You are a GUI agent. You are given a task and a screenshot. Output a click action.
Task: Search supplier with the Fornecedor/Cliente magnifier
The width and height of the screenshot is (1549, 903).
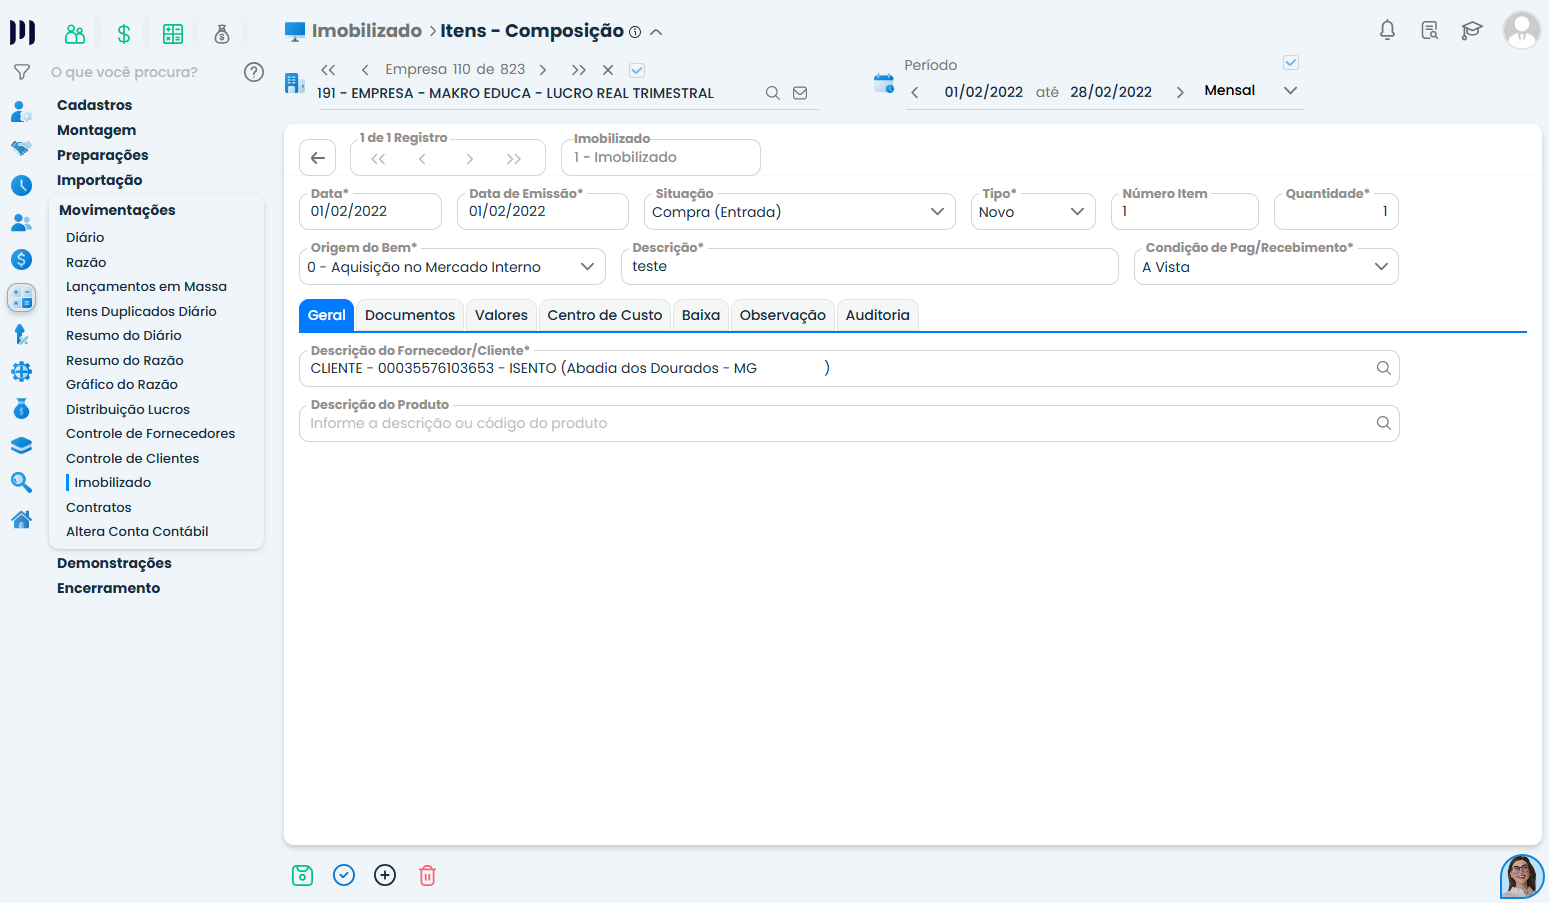(1383, 368)
